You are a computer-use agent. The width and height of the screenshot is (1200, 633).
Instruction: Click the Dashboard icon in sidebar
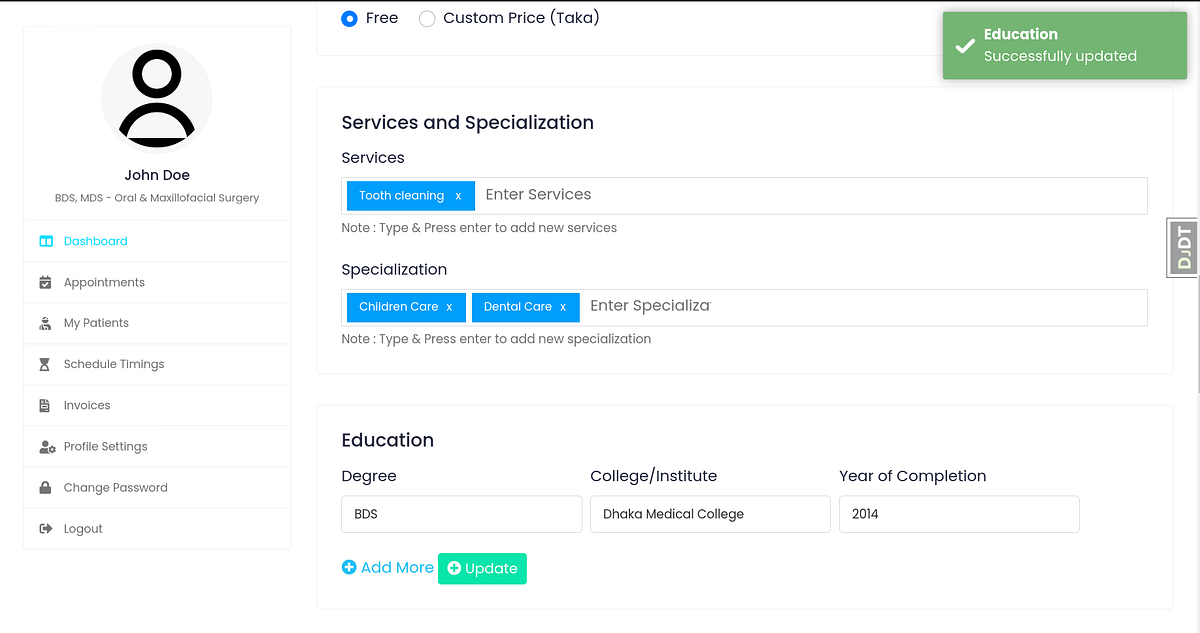[45, 241]
